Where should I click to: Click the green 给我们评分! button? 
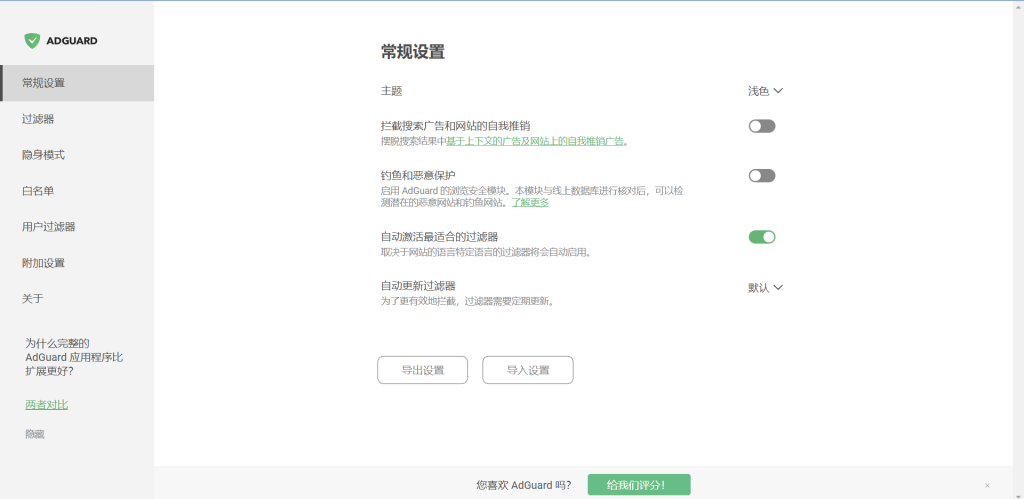pyautogui.click(x=639, y=485)
